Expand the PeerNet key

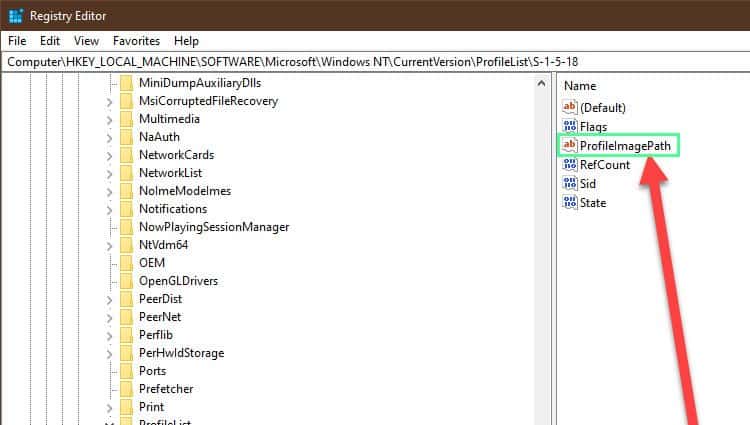click(110, 318)
